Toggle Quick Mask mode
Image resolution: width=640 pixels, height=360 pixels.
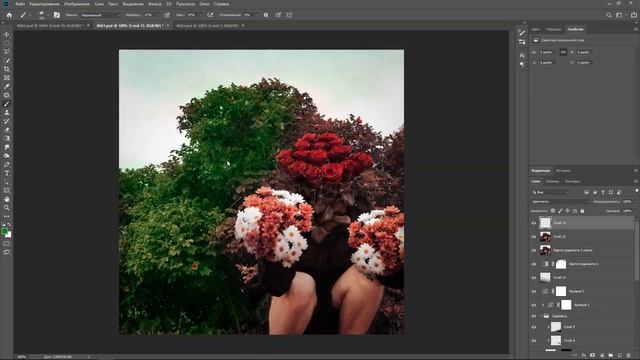[7, 244]
